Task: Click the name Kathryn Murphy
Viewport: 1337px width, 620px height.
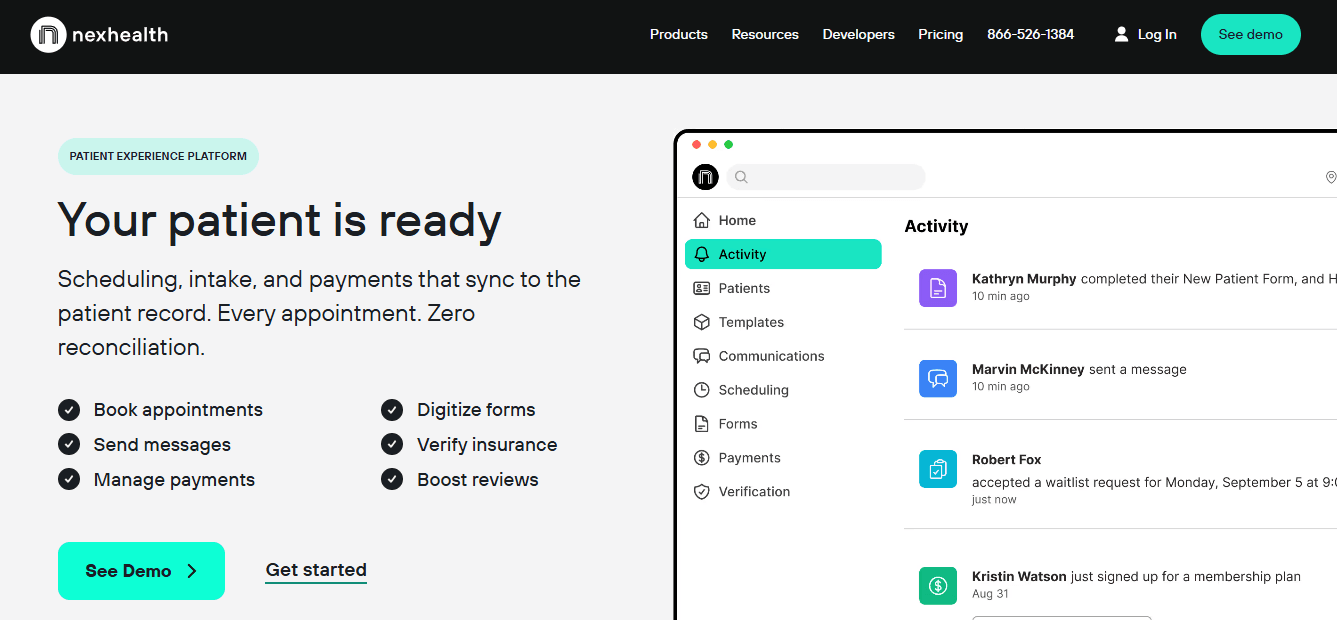Action: click(x=1024, y=279)
